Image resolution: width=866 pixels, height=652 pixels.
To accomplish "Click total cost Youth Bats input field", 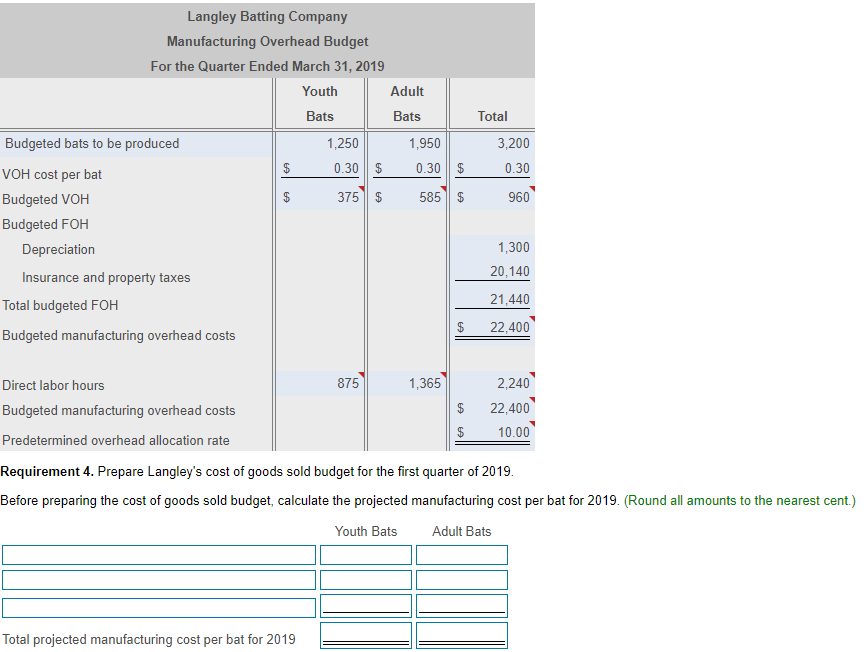I will [366, 635].
